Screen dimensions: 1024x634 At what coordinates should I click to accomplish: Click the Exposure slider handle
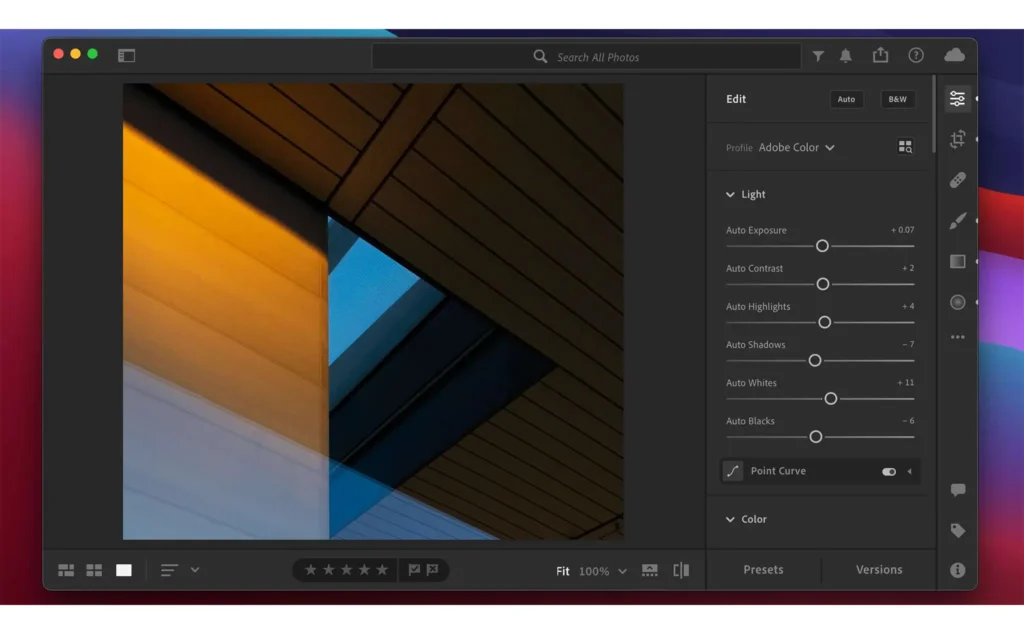pos(822,246)
